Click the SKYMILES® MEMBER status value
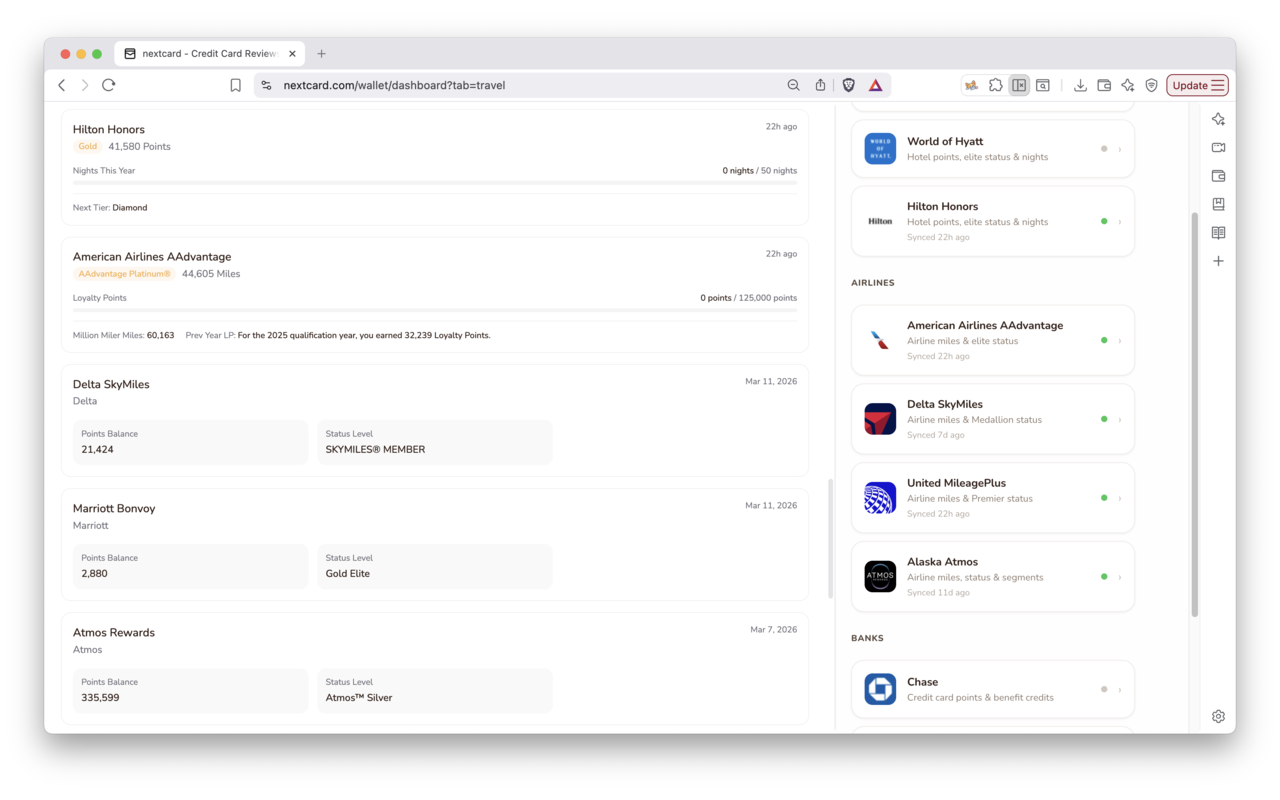Image resolution: width=1280 pixels, height=800 pixels. click(x=376, y=450)
